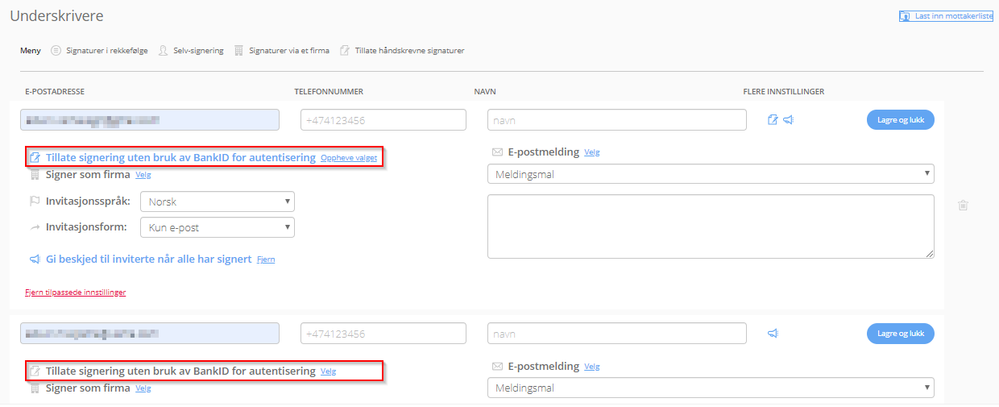Open the Invitasjonsspråk dropdown showing Norsk
This screenshot has height=407, width=999.
coord(217,201)
